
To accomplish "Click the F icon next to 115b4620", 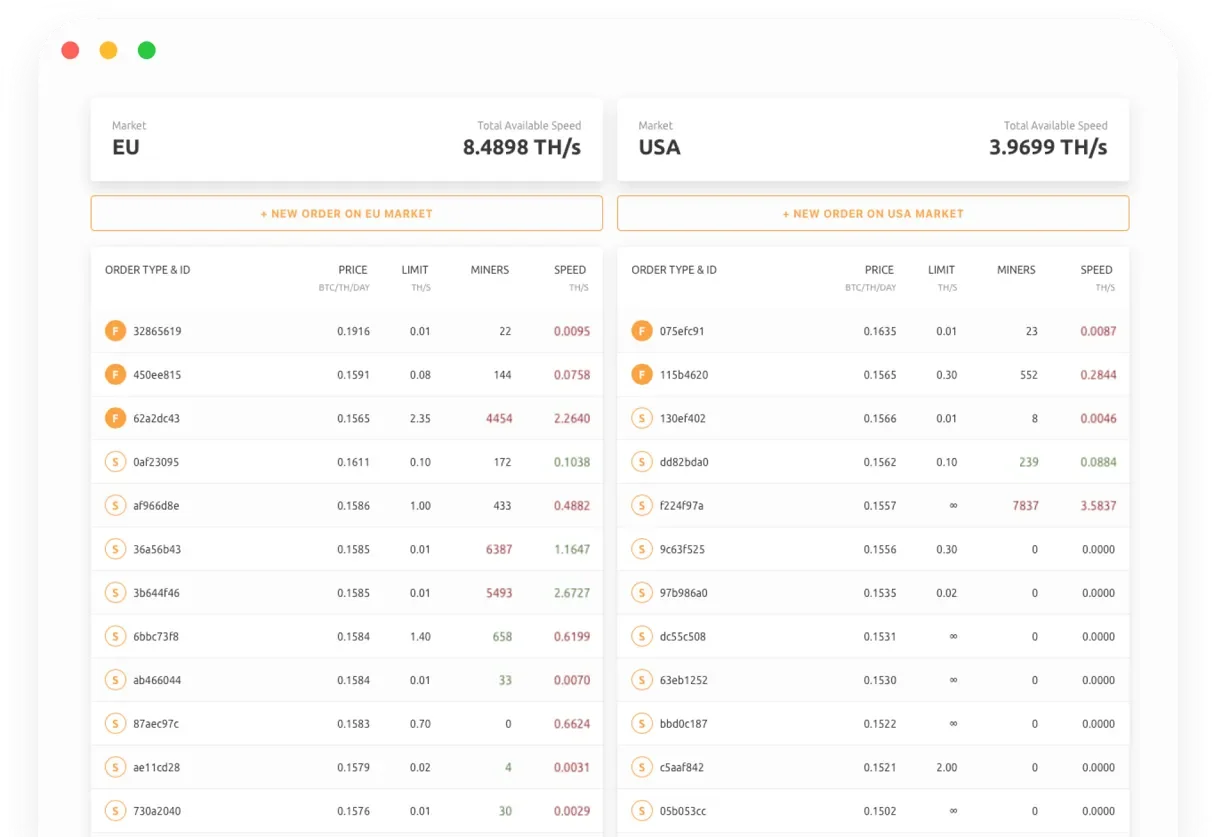I will click(x=642, y=375).
